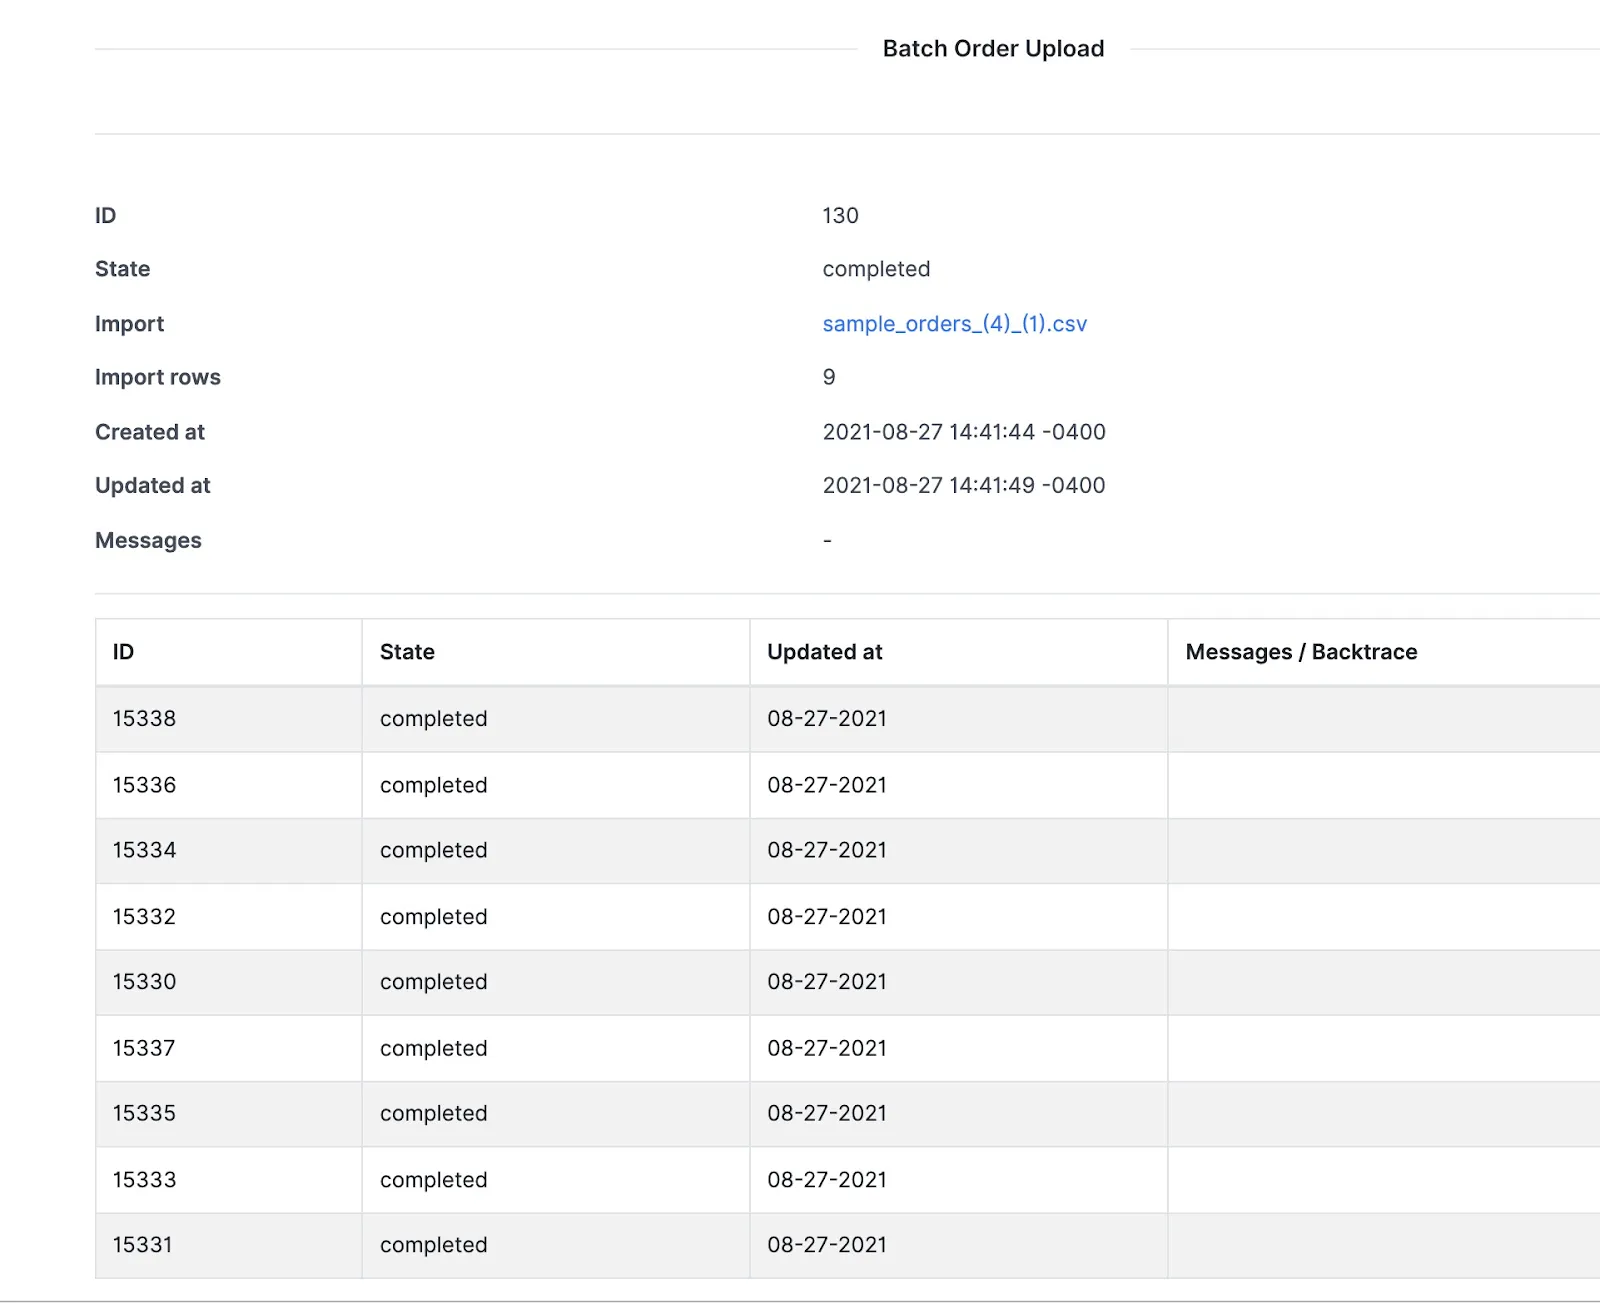Select row with ID 15333

pos(847,1180)
